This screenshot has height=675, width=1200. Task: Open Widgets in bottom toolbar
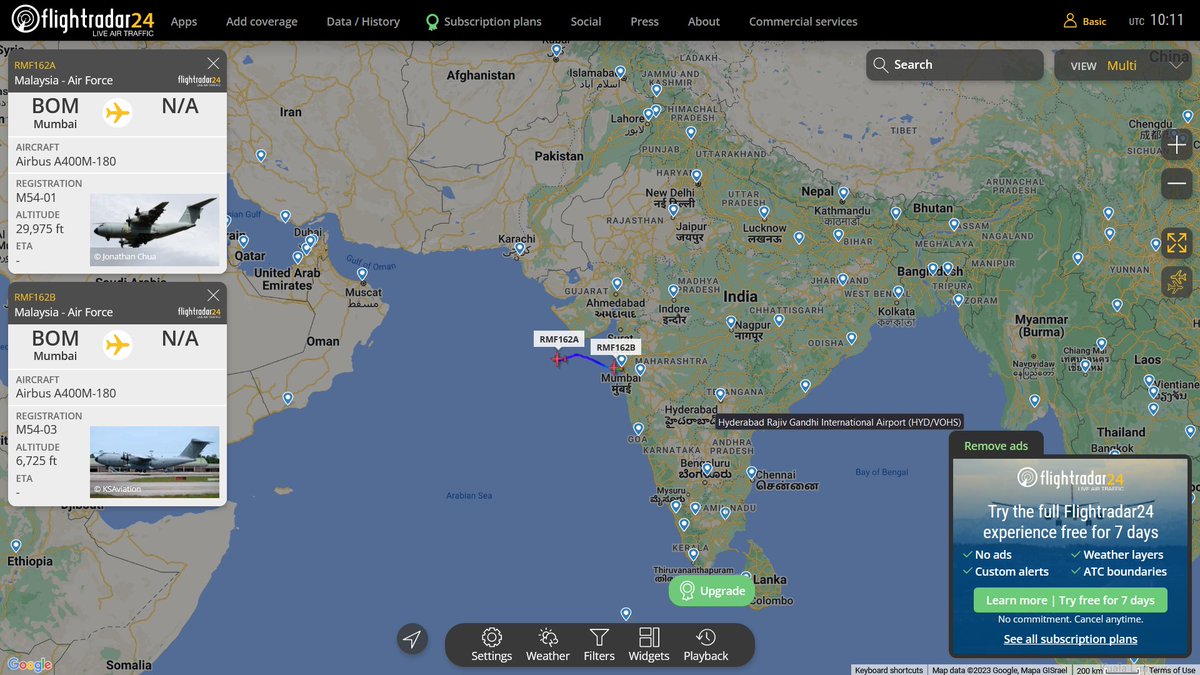point(649,645)
